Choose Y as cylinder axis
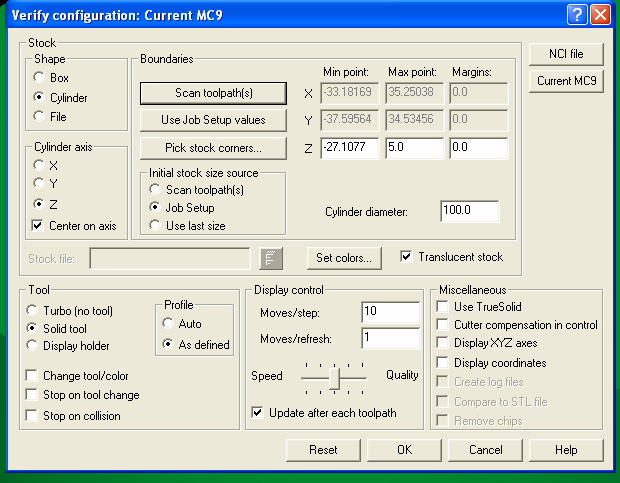Image resolution: width=620 pixels, height=483 pixels. (x=39, y=183)
